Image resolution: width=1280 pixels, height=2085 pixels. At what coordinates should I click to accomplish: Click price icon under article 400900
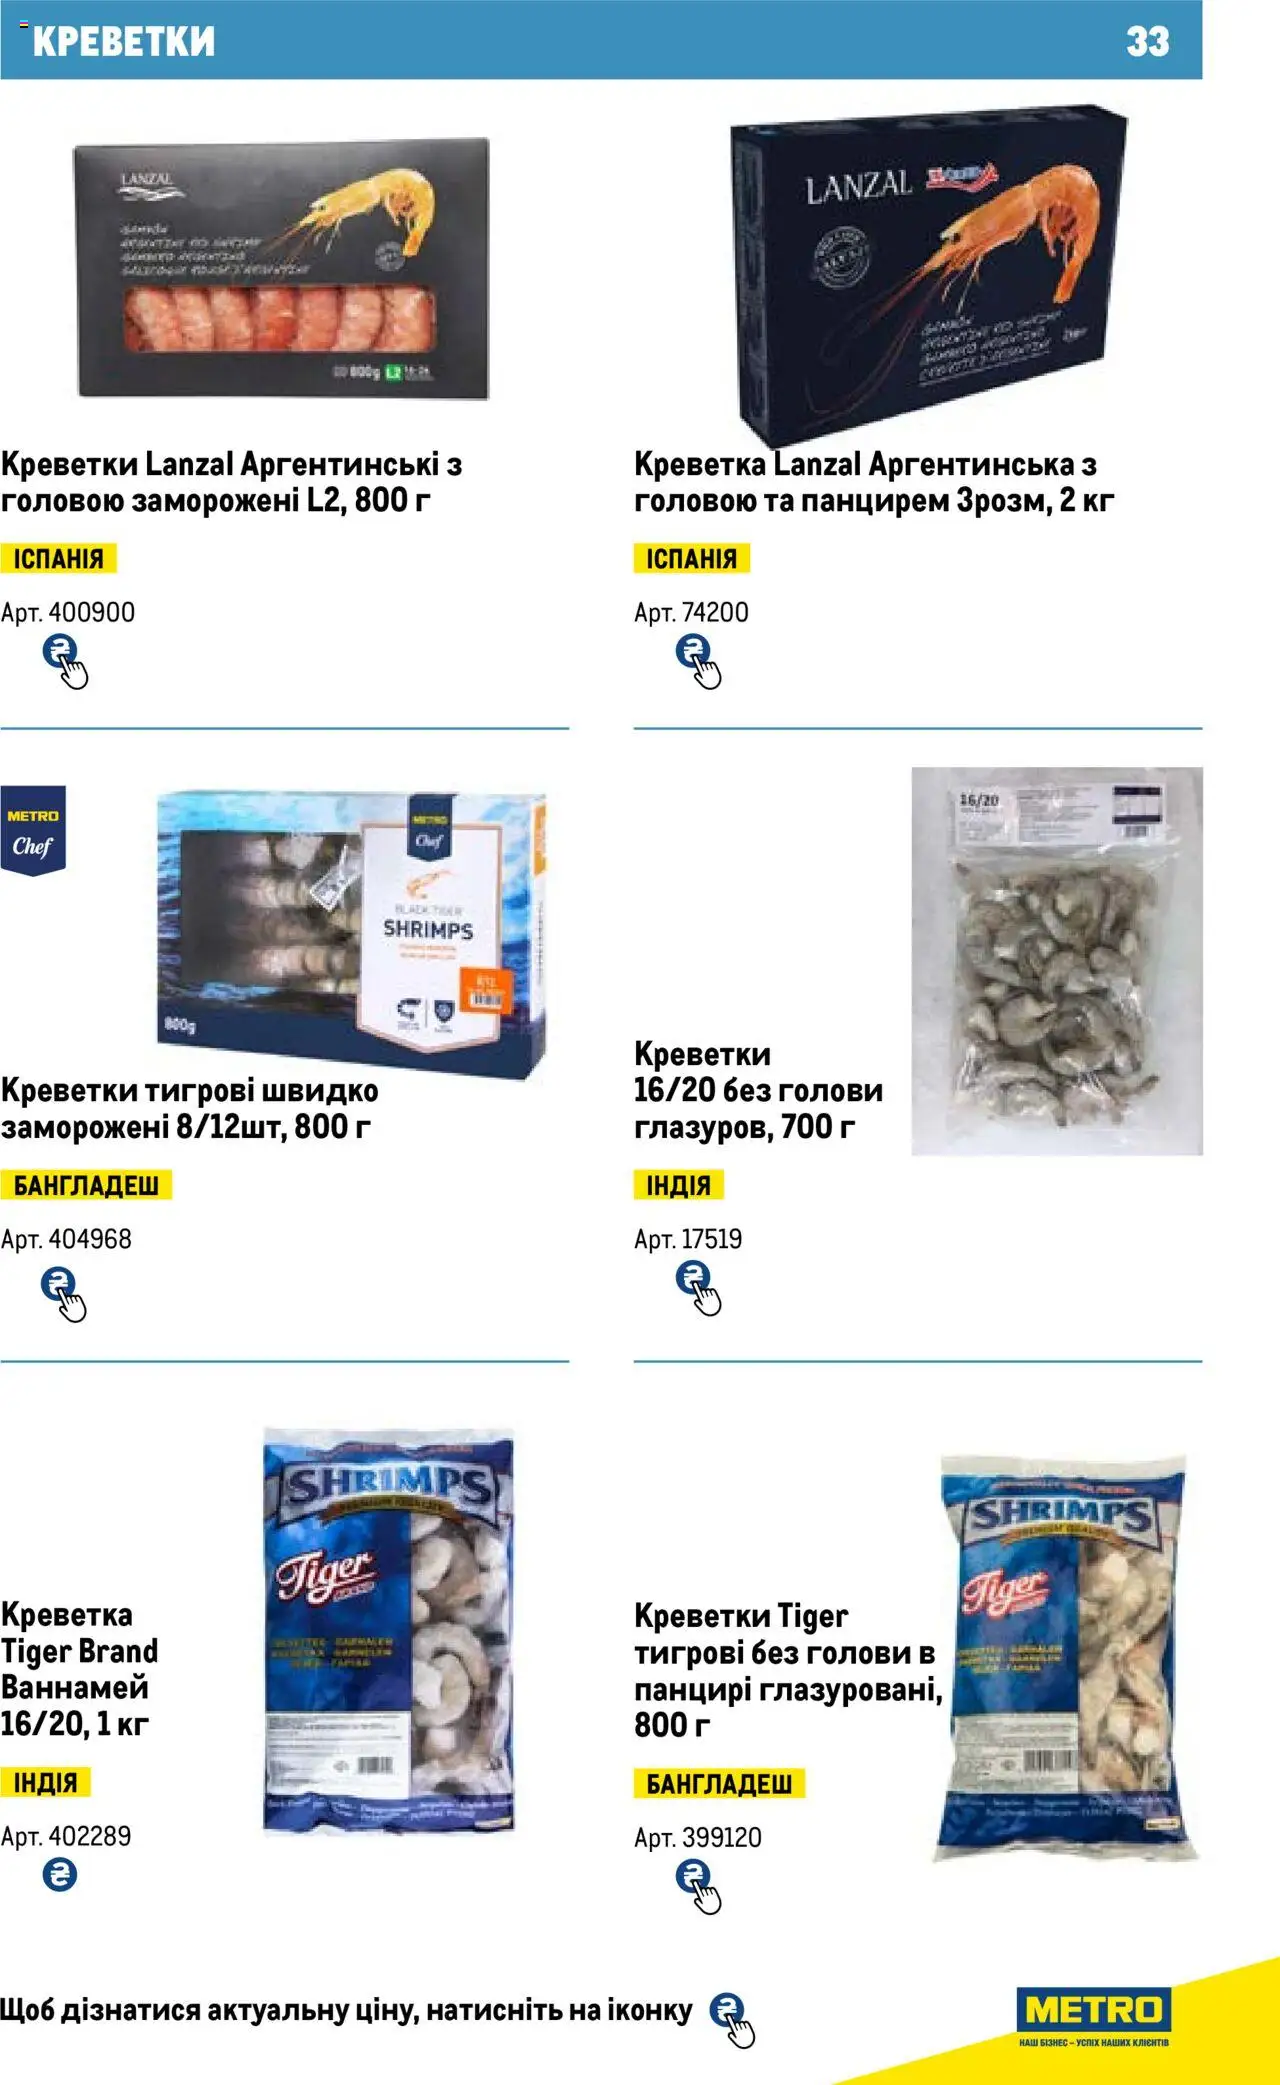tap(65, 661)
